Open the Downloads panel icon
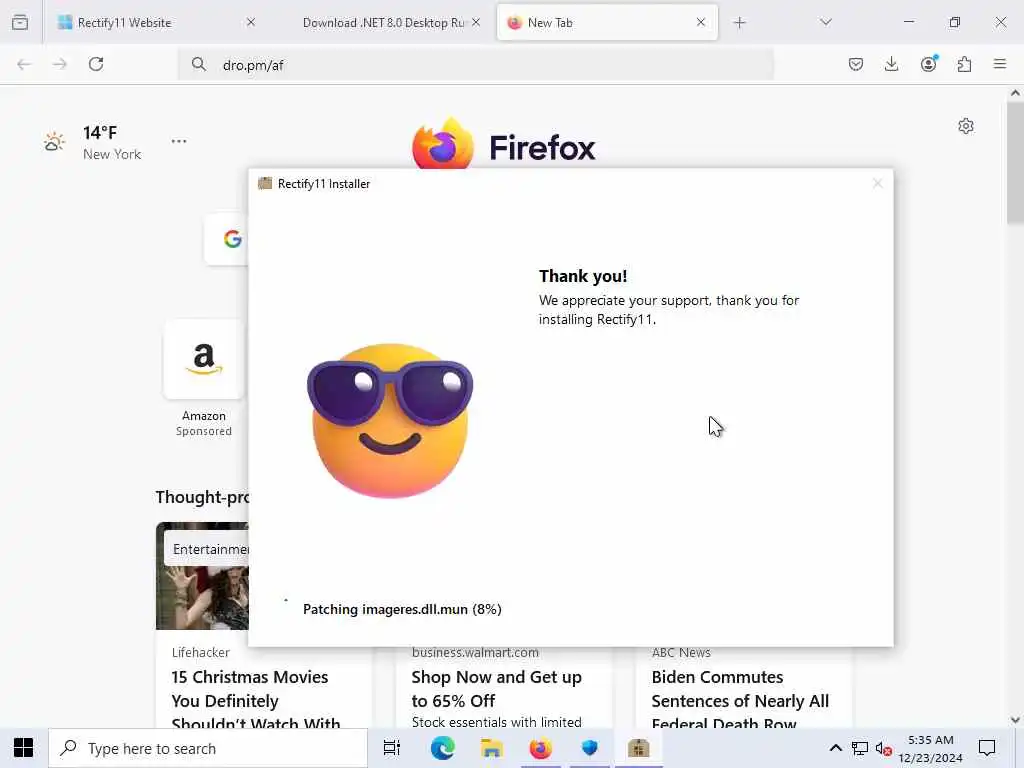Screen dimensions: 1024x768 [891, 64]
